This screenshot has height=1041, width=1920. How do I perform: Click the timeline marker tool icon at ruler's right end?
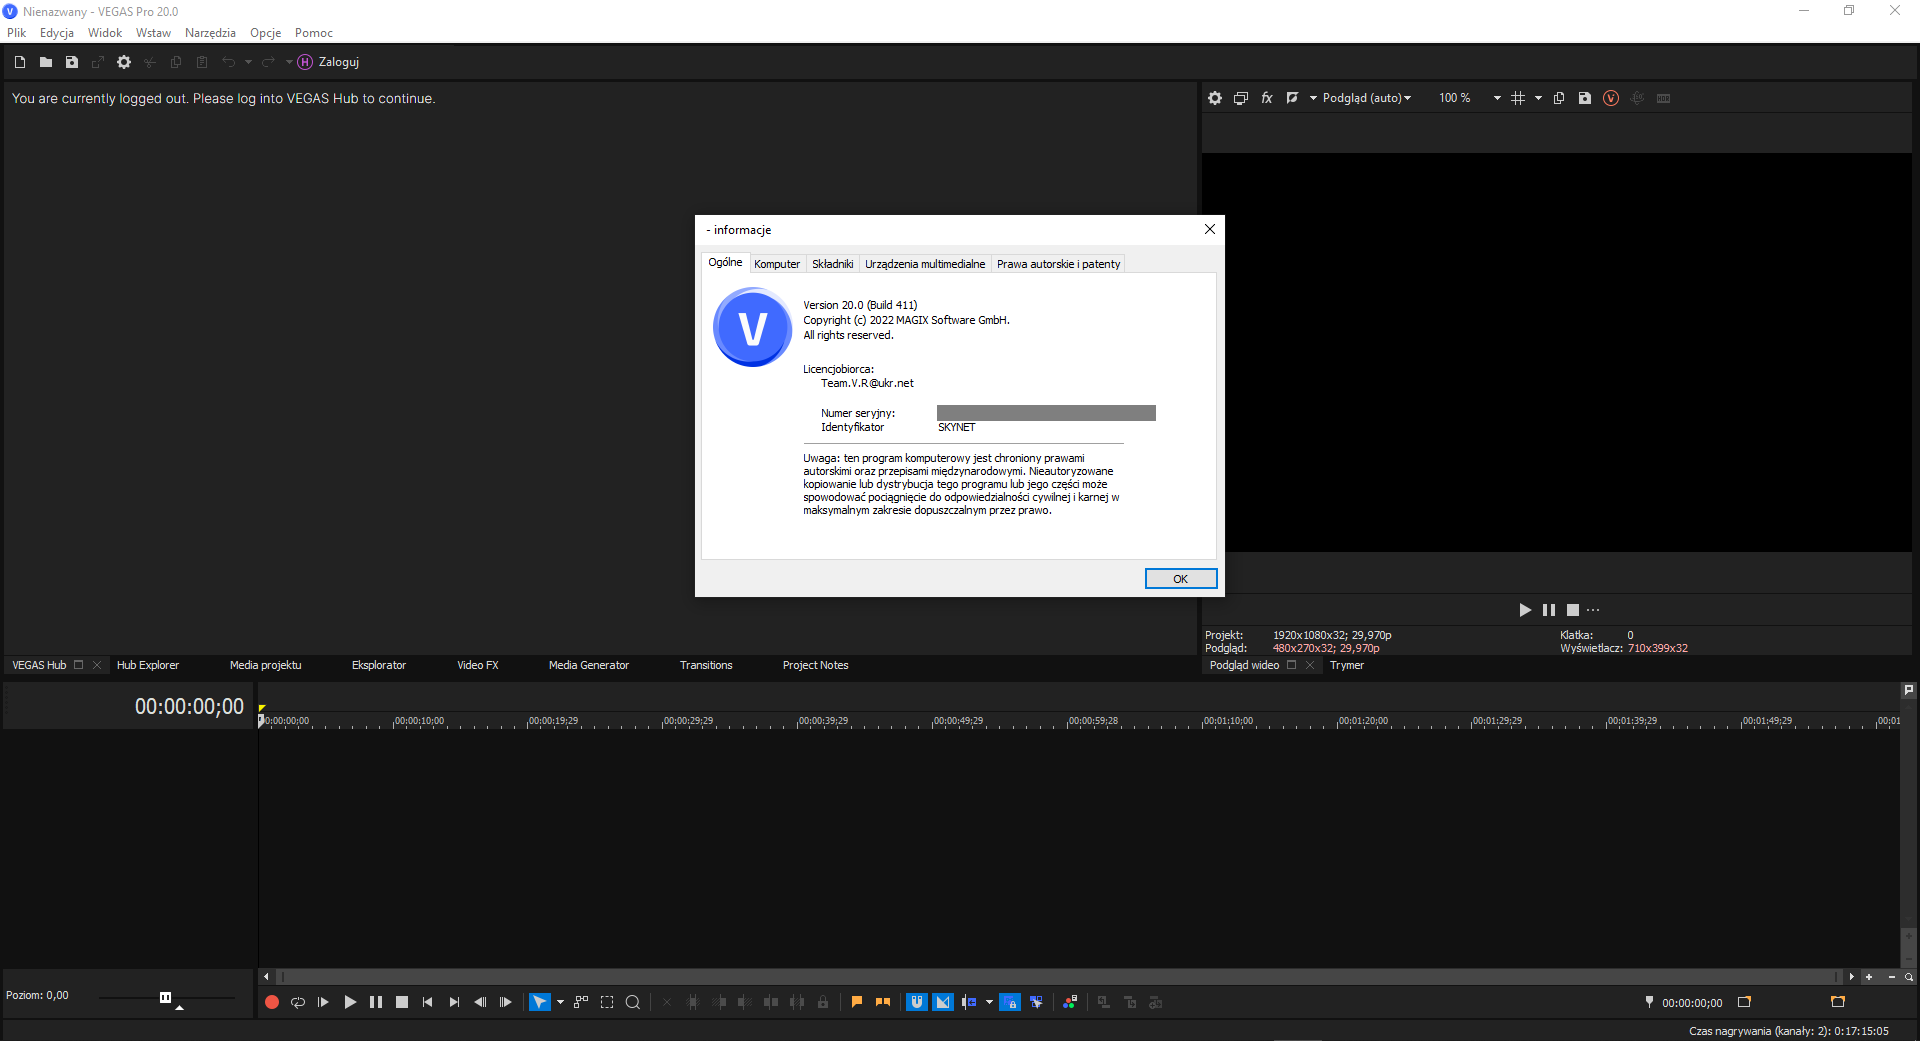point(1908,690)
